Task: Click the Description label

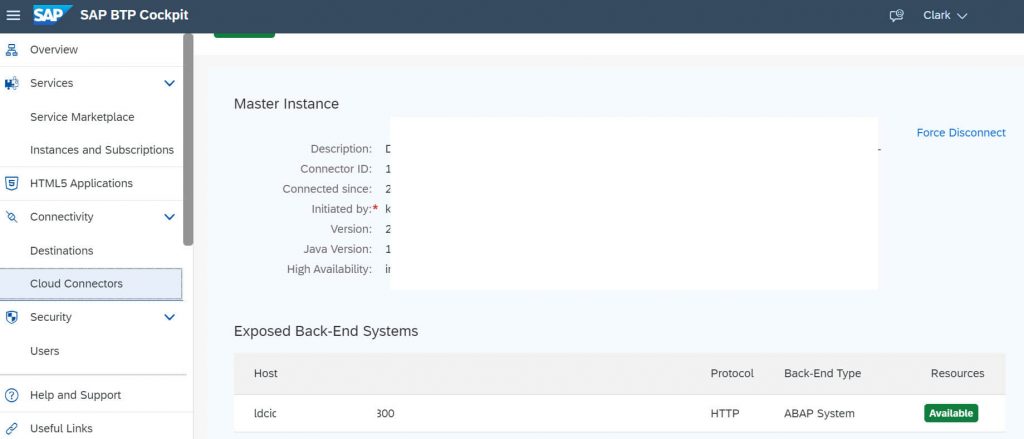Action: [341, 149]
